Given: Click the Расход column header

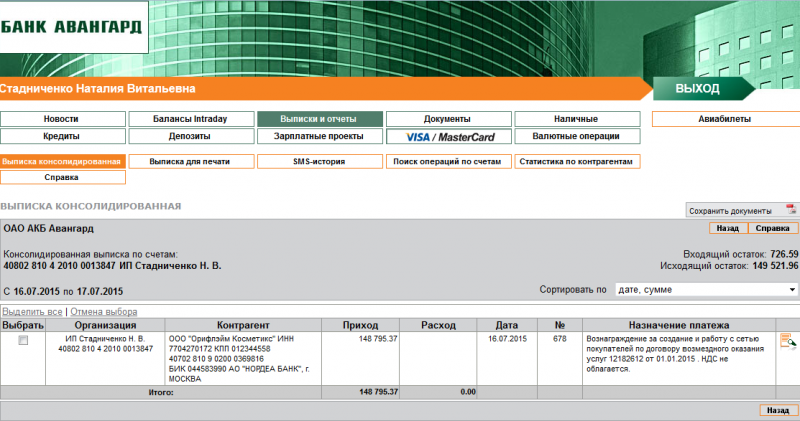Looking at the screenshot, I should tap(438, 325).
